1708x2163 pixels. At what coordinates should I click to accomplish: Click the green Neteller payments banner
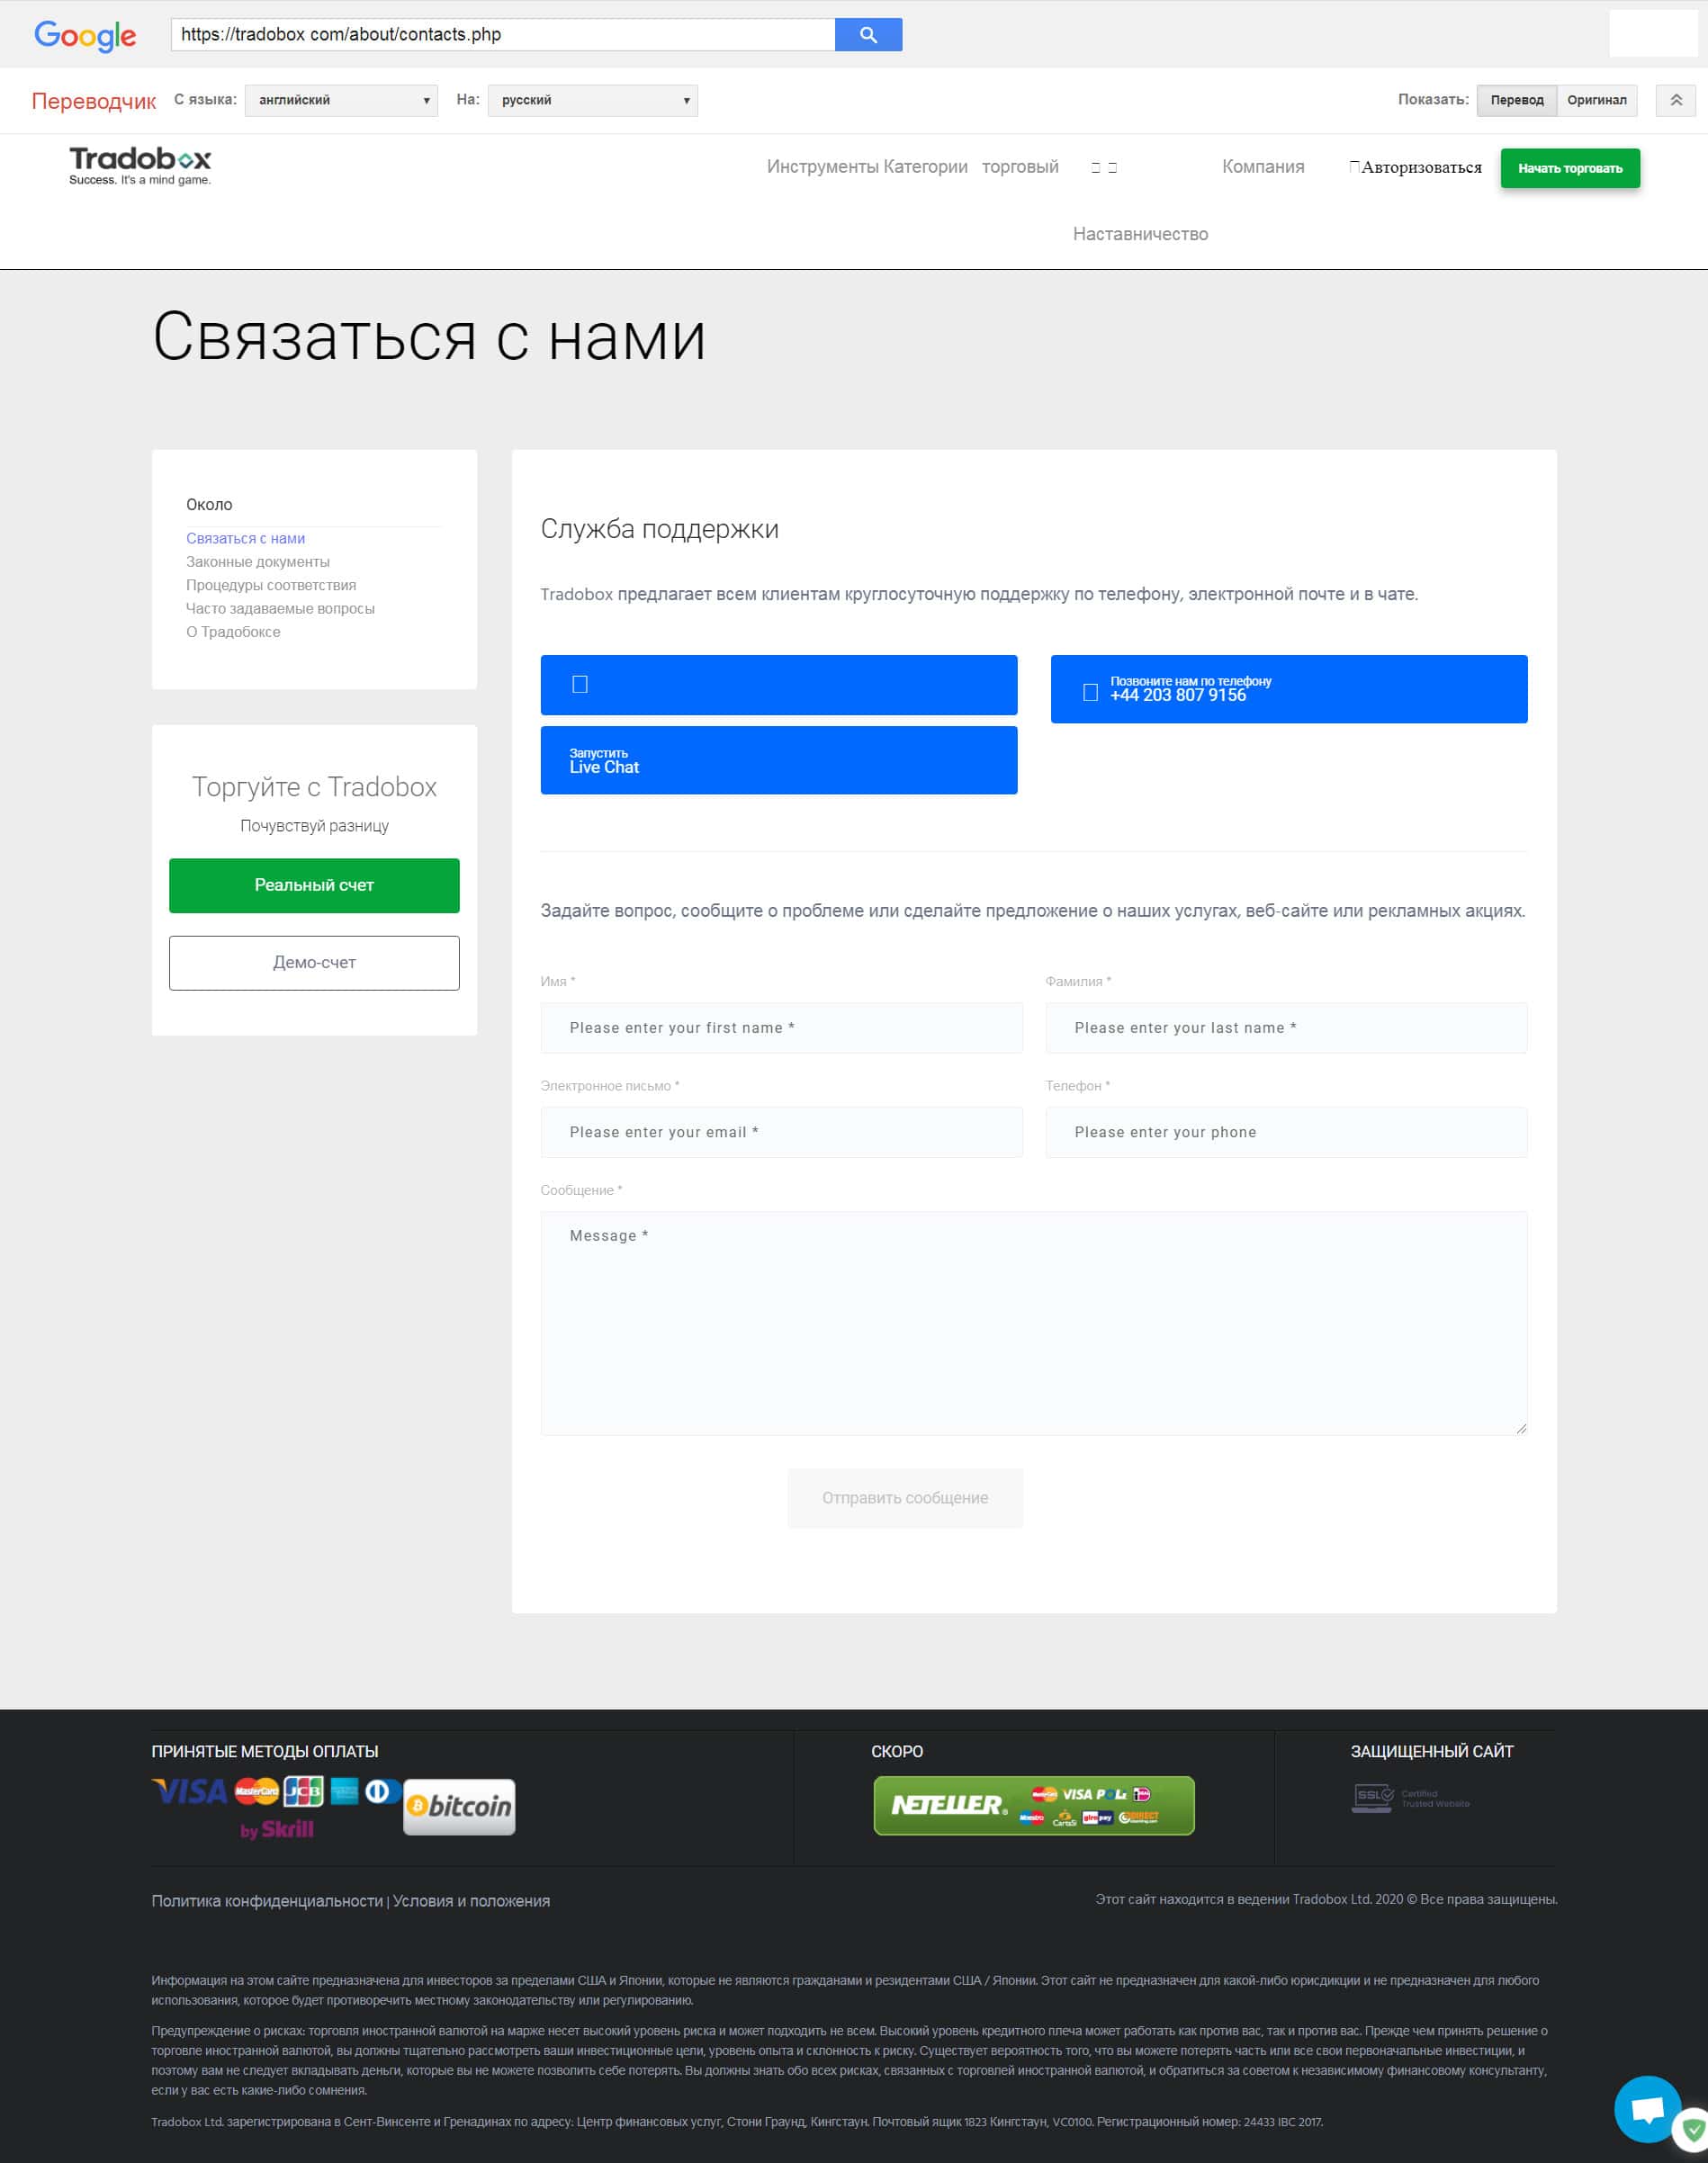(x=1034, y=1805)
